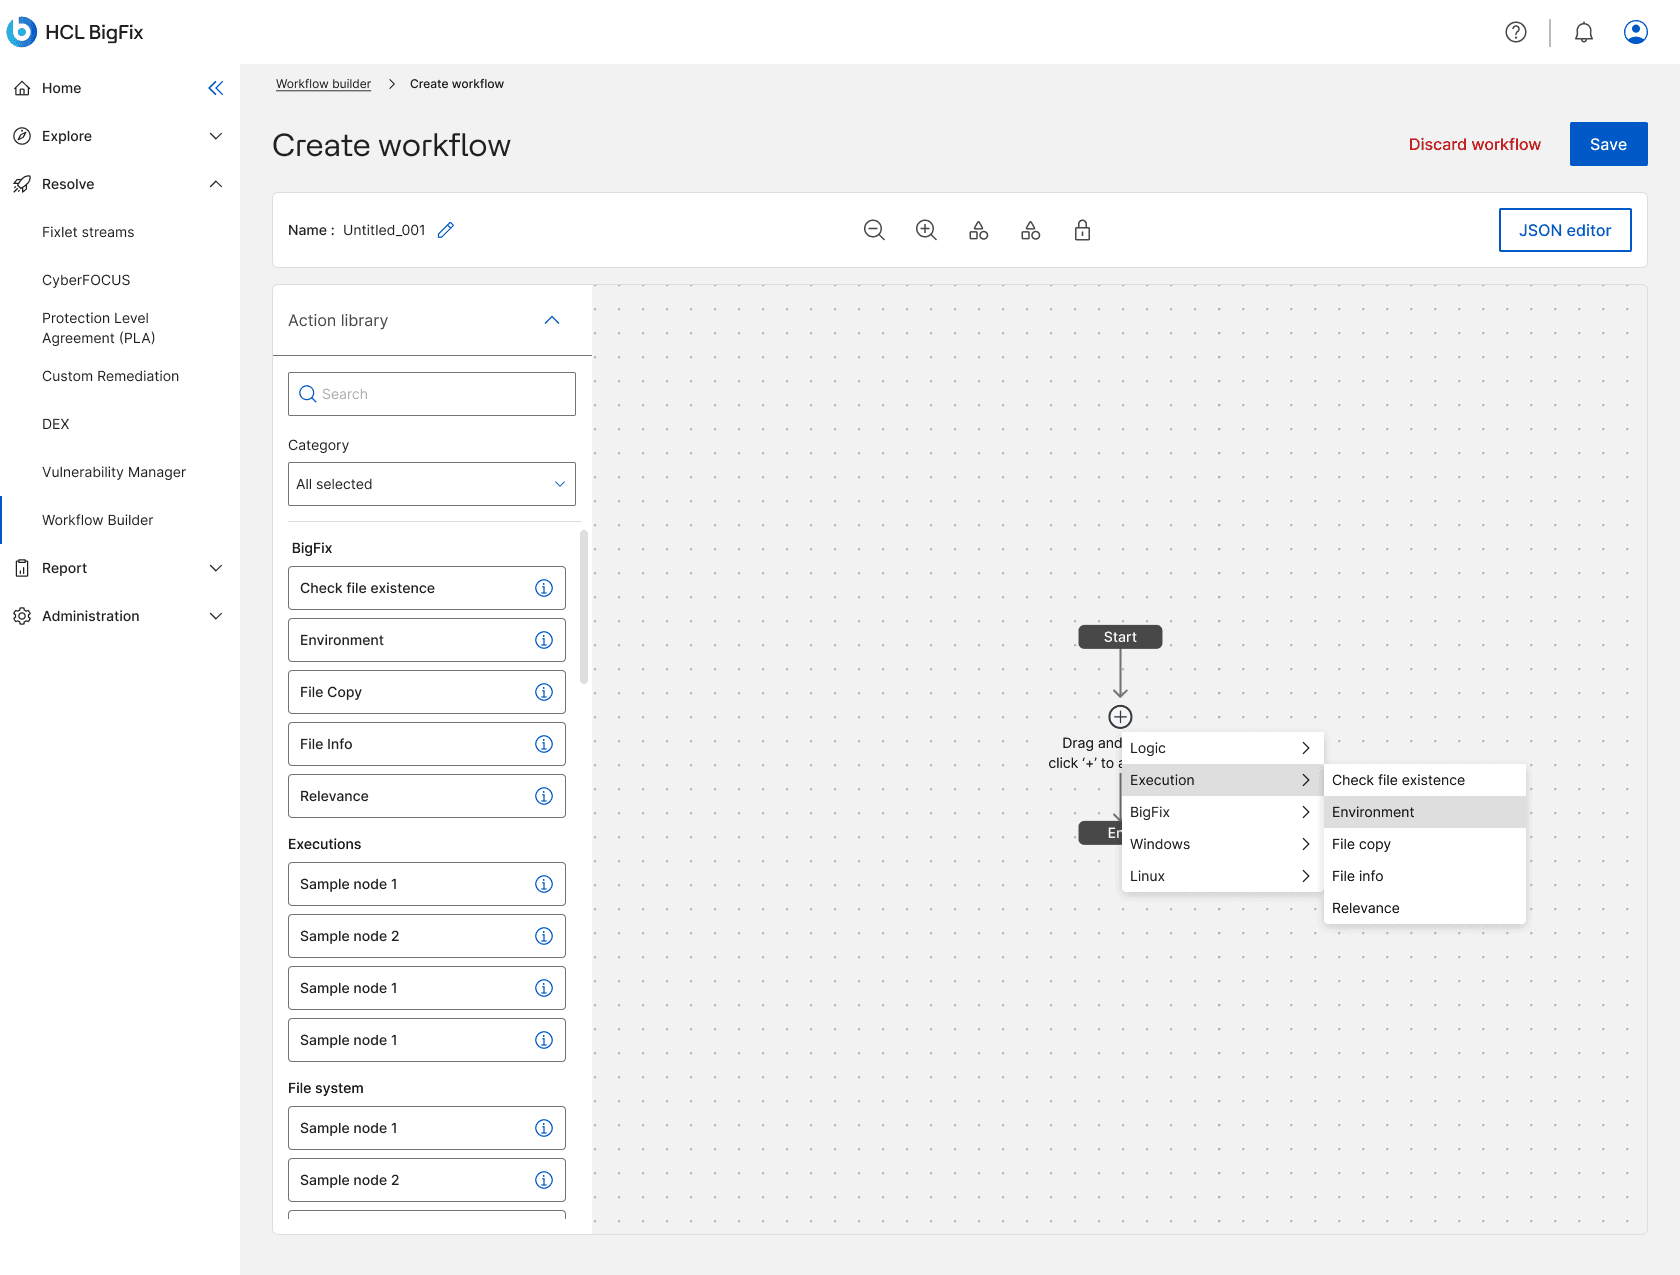Viewport: 1680px width, 1275px height.
Task: Open Custom Remediation in sidebar
Action: point(110,376)
